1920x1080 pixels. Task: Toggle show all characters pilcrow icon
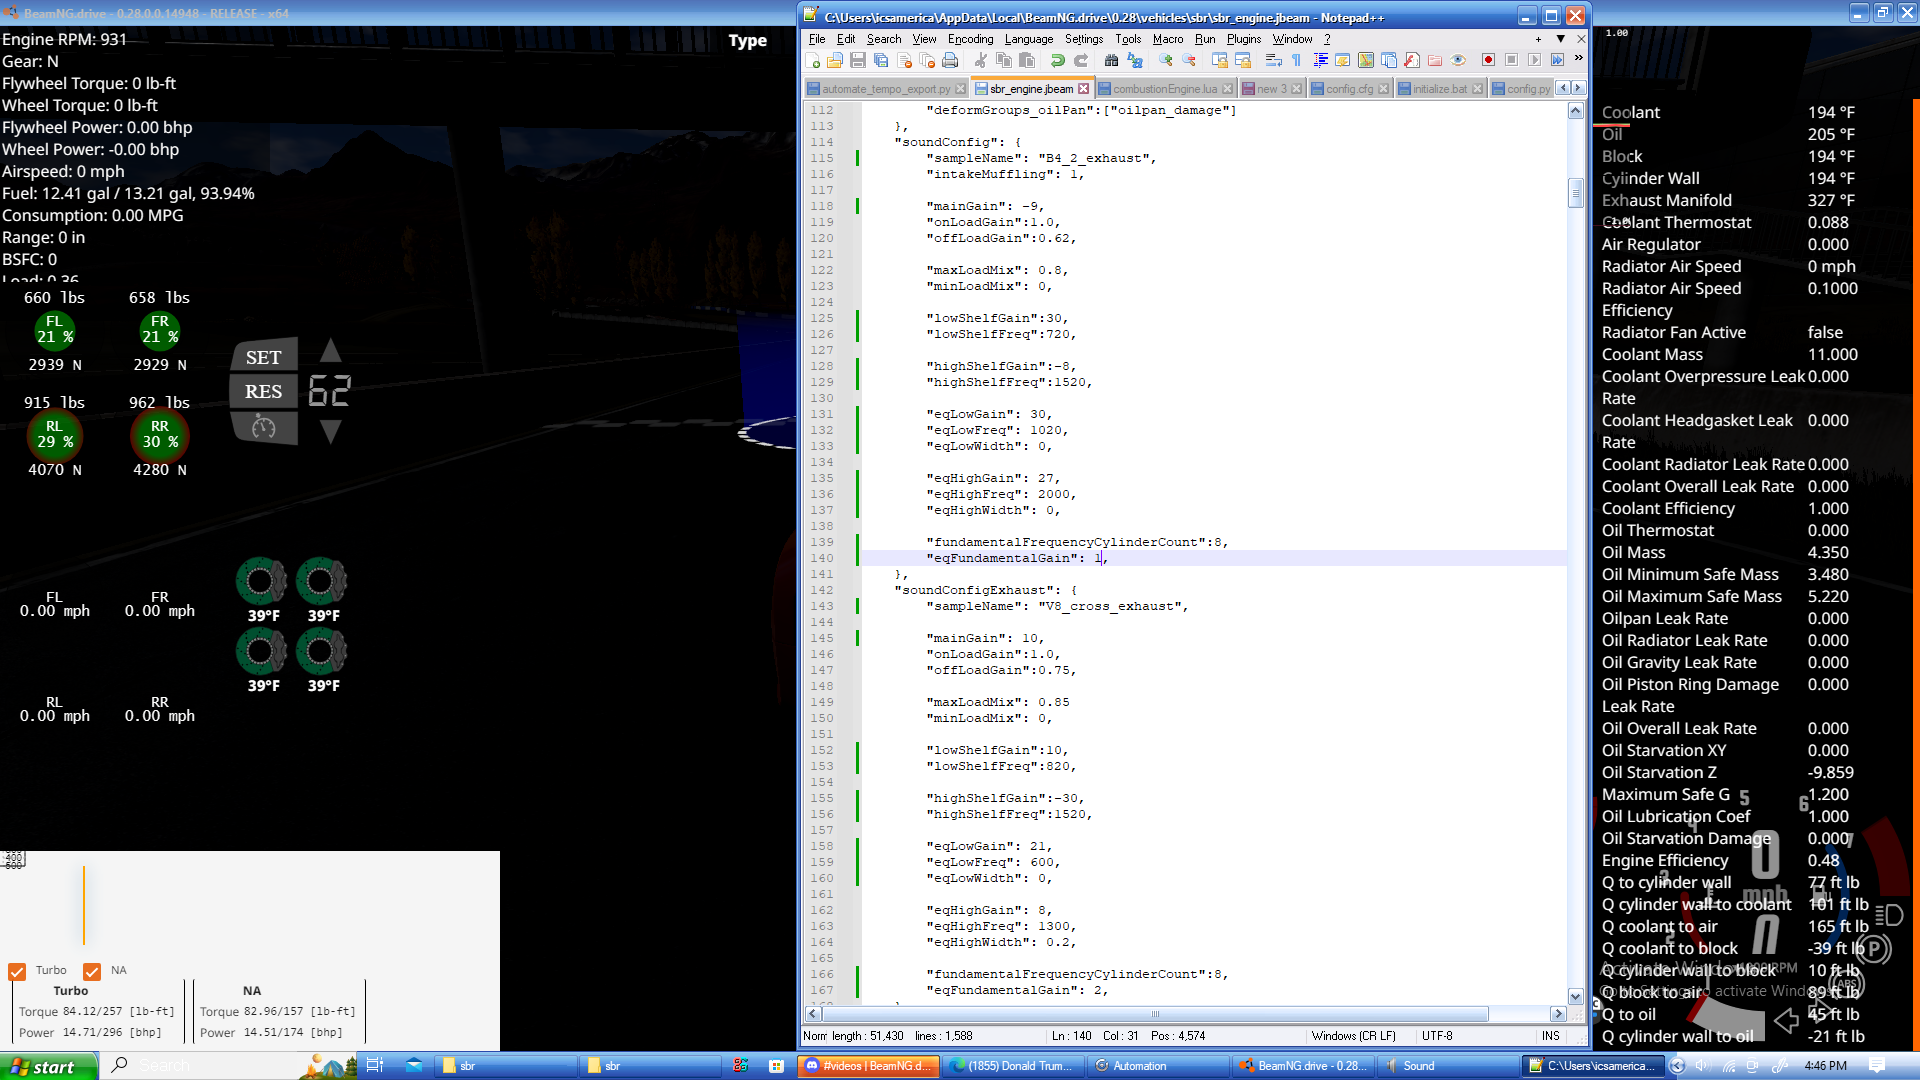click(1297, 61)
